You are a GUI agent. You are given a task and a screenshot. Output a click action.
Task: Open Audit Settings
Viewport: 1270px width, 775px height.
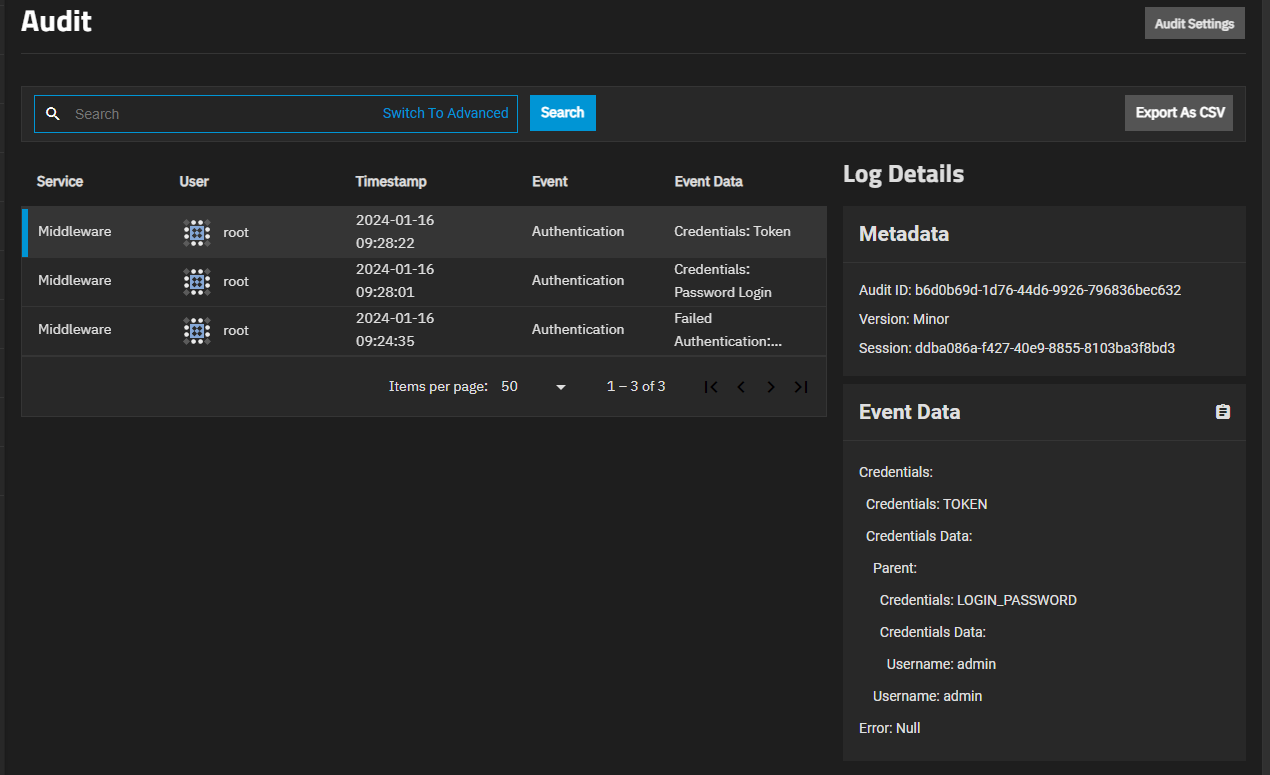point(1194,23)
